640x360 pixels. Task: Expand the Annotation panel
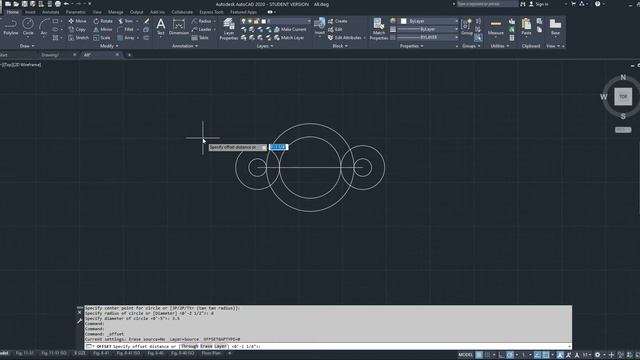(x=185, y=46)
